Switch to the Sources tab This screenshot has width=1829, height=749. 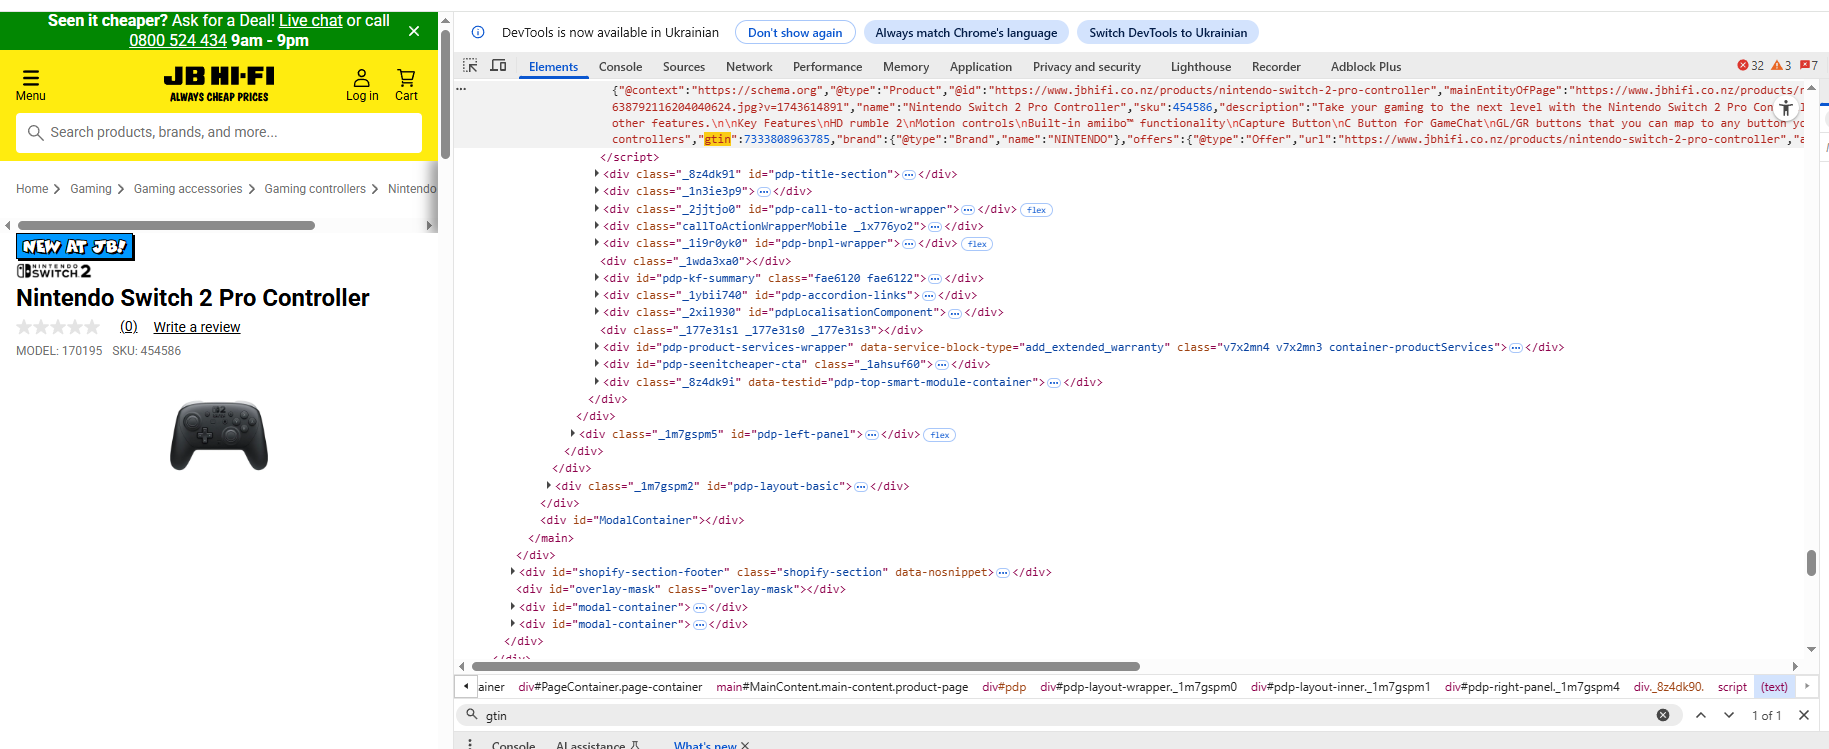click(684, 67)
